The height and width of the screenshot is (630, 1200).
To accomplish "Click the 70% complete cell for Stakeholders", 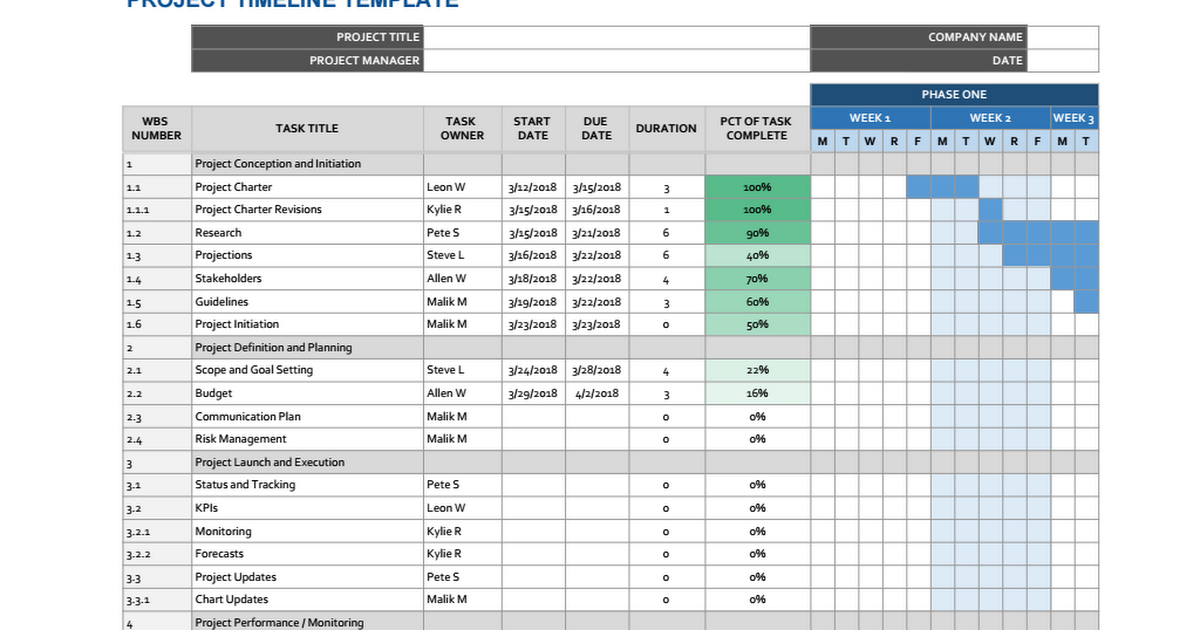I will [757, 279].
